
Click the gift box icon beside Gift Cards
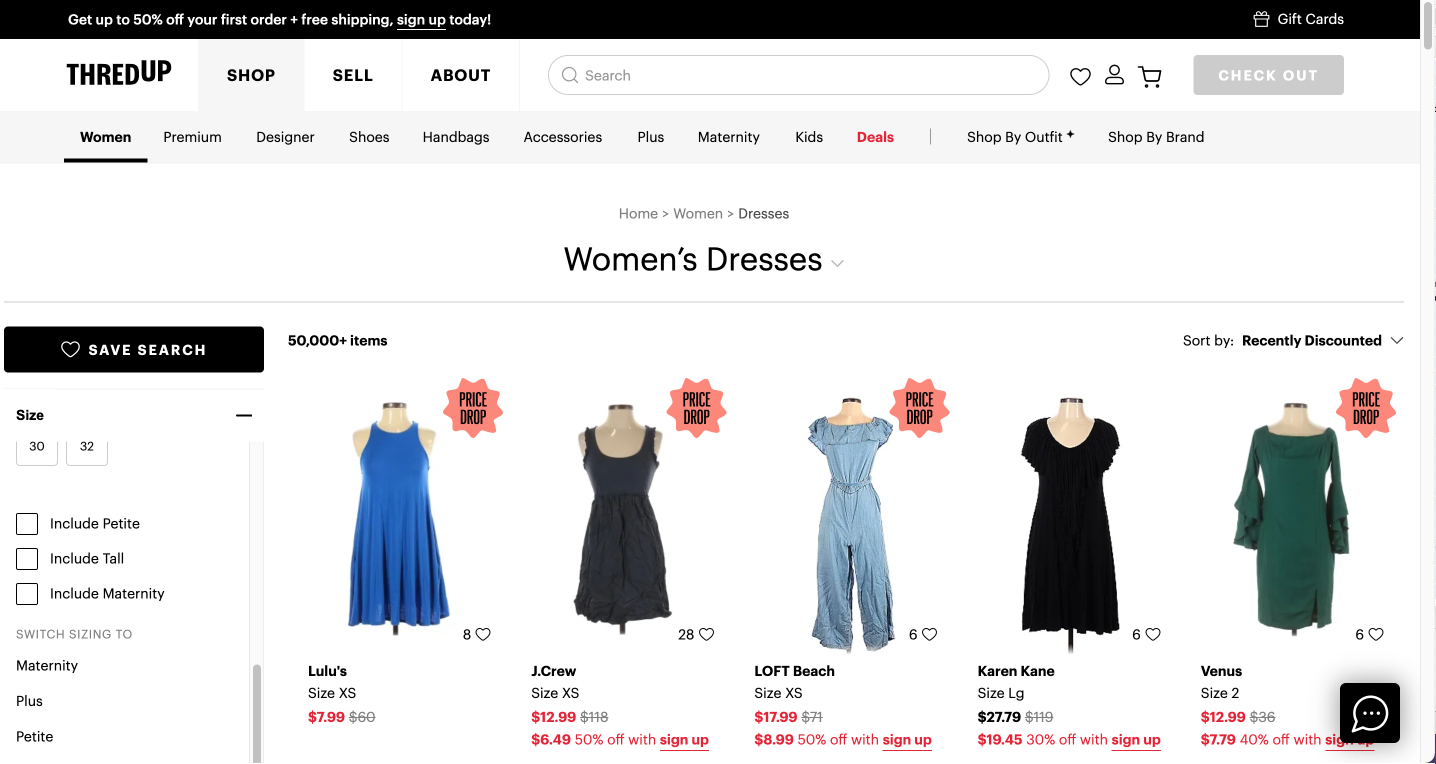pos(1261,19)
